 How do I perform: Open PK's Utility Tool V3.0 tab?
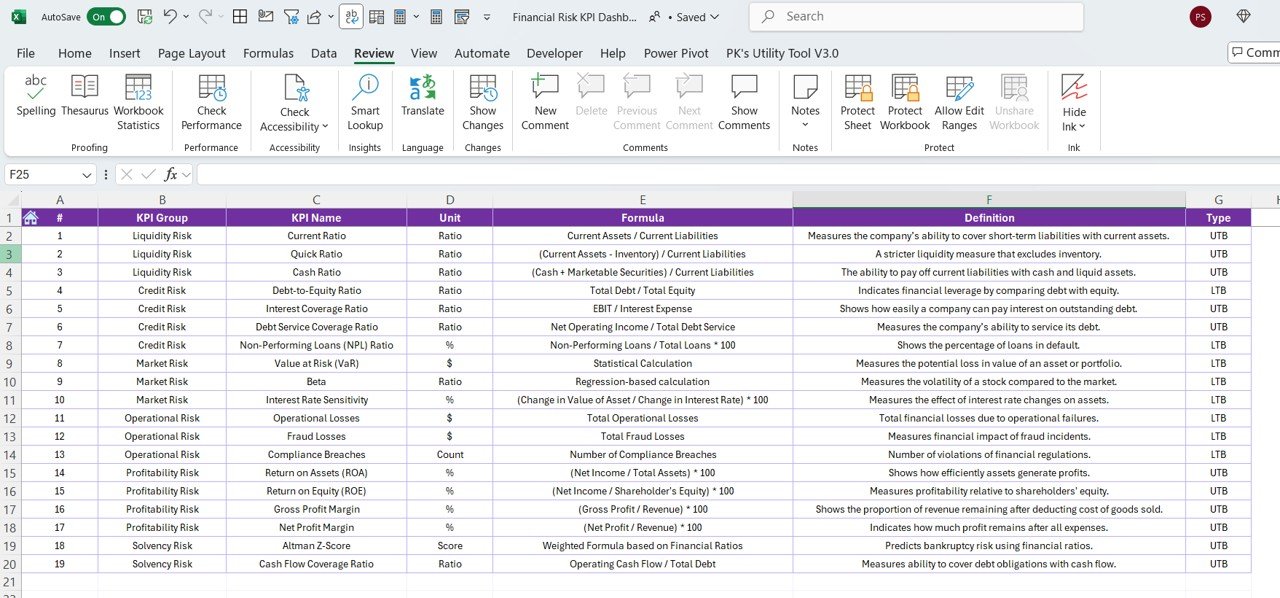click(x=783, y=53)
